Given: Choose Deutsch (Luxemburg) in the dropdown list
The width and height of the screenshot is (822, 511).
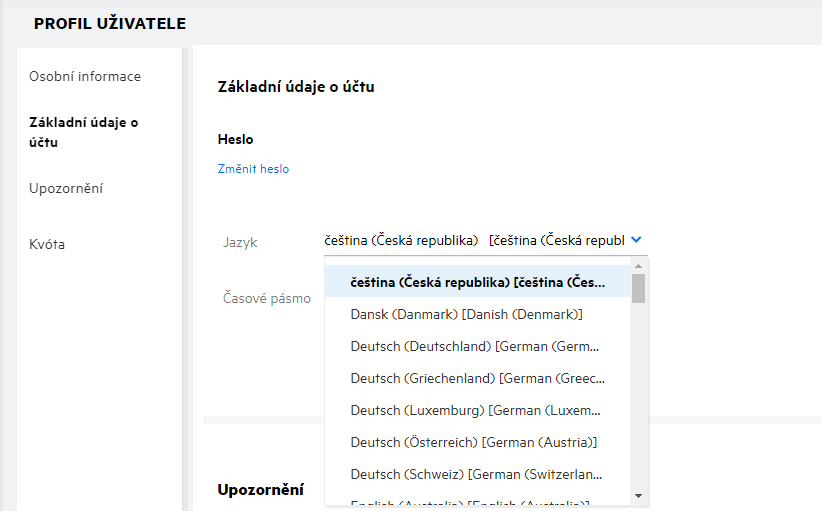Looking at the screenshot, I should [x=477, y=411].
